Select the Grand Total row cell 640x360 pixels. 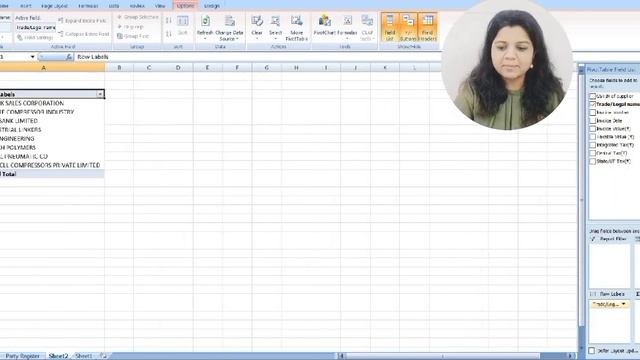pyautogui.click(x=52, y=174)
